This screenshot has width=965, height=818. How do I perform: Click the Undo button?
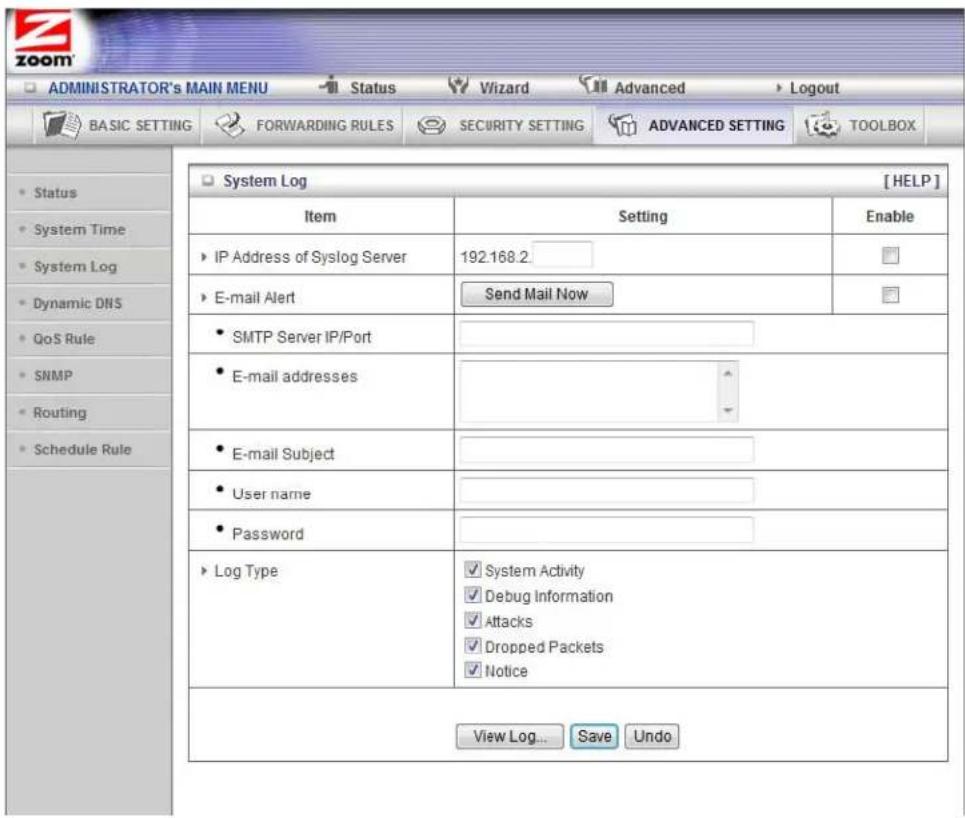click(x=652, y=736)
